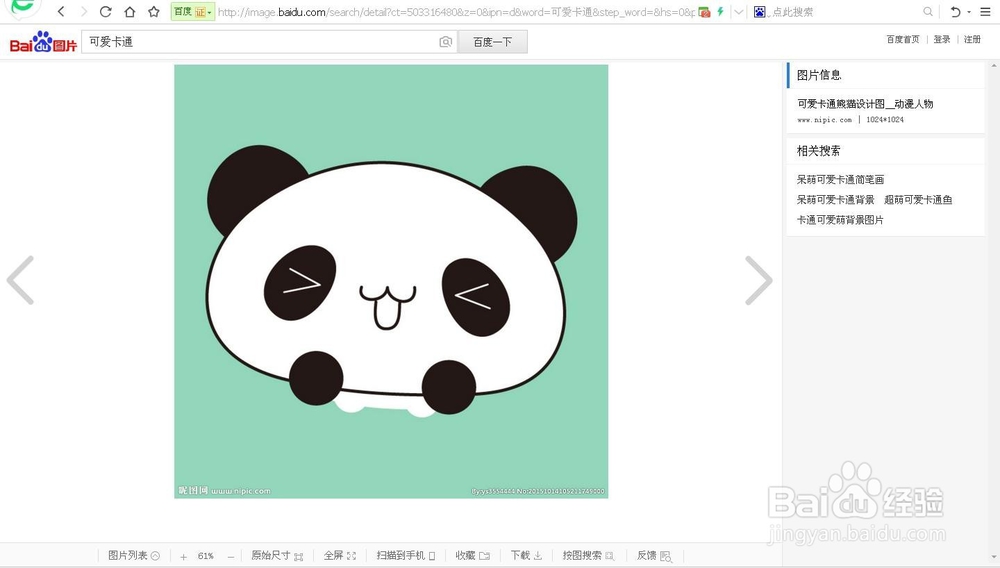Click the 相关搜索 panel heading

click(818, 151)
